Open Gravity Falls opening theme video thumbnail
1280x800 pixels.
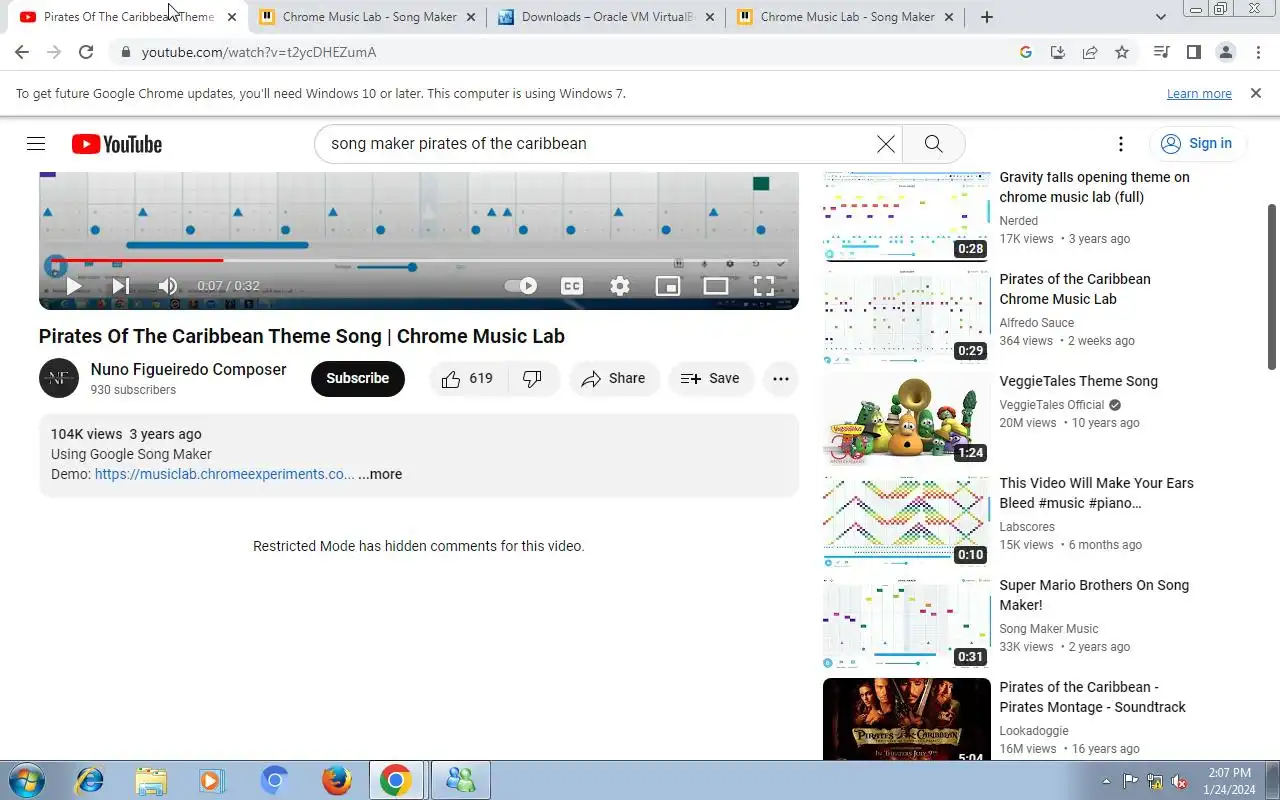point(906,217)
